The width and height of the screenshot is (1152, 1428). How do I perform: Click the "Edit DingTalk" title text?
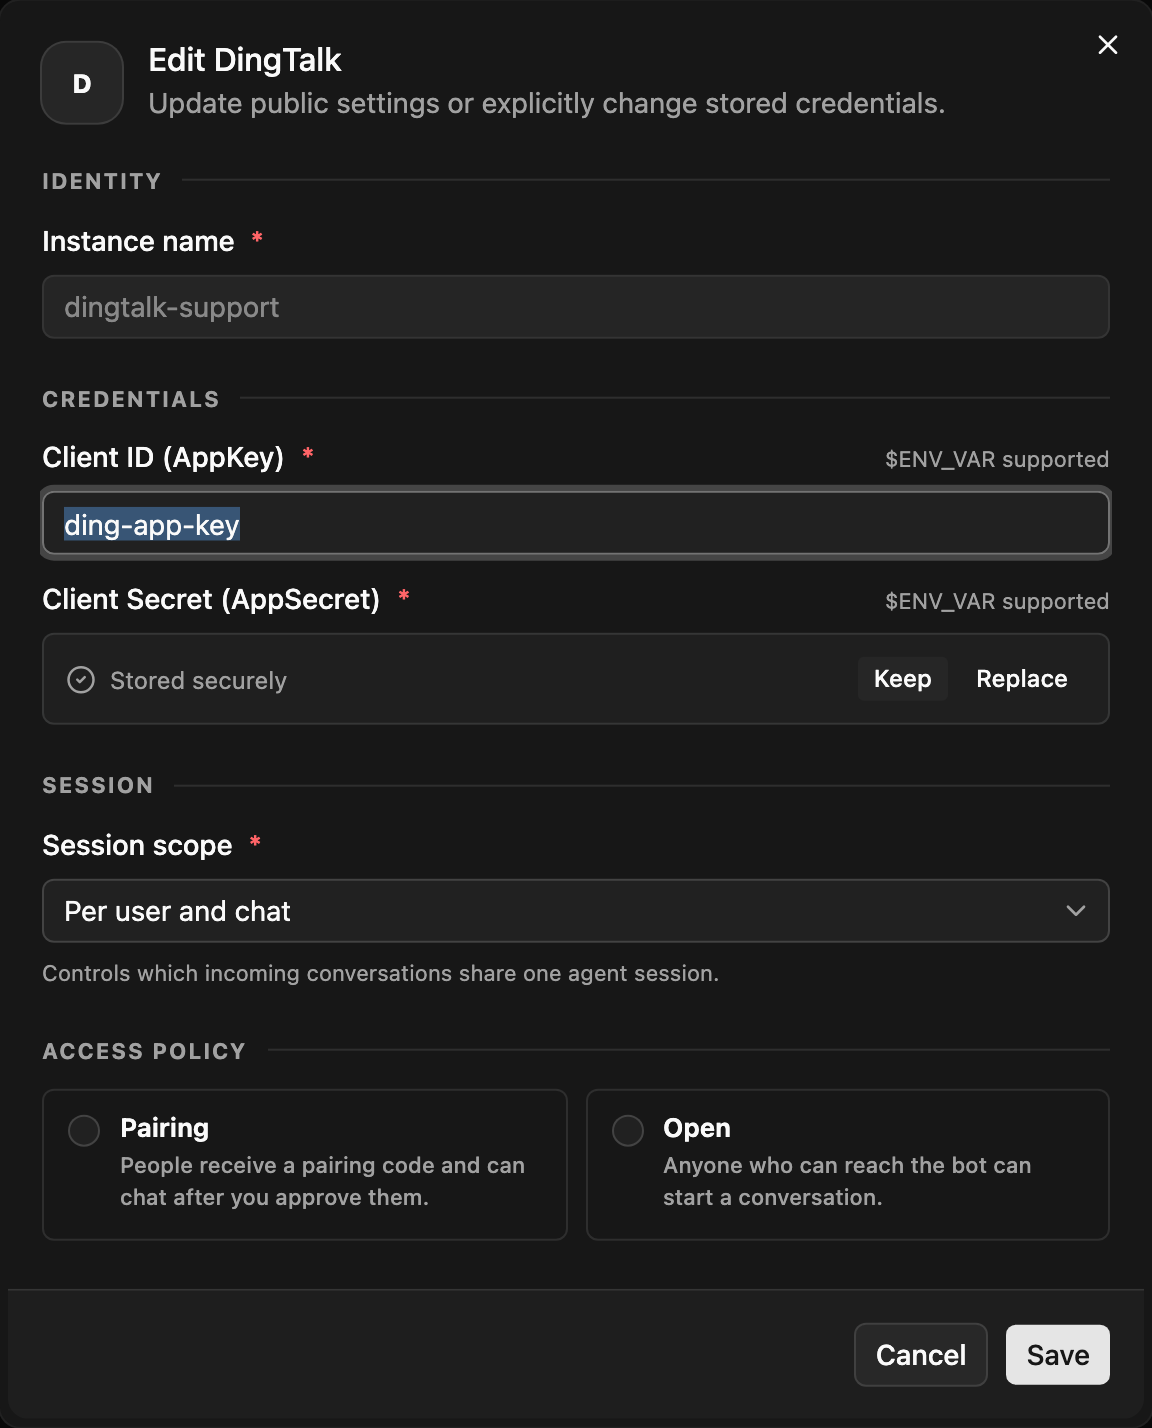245,60
